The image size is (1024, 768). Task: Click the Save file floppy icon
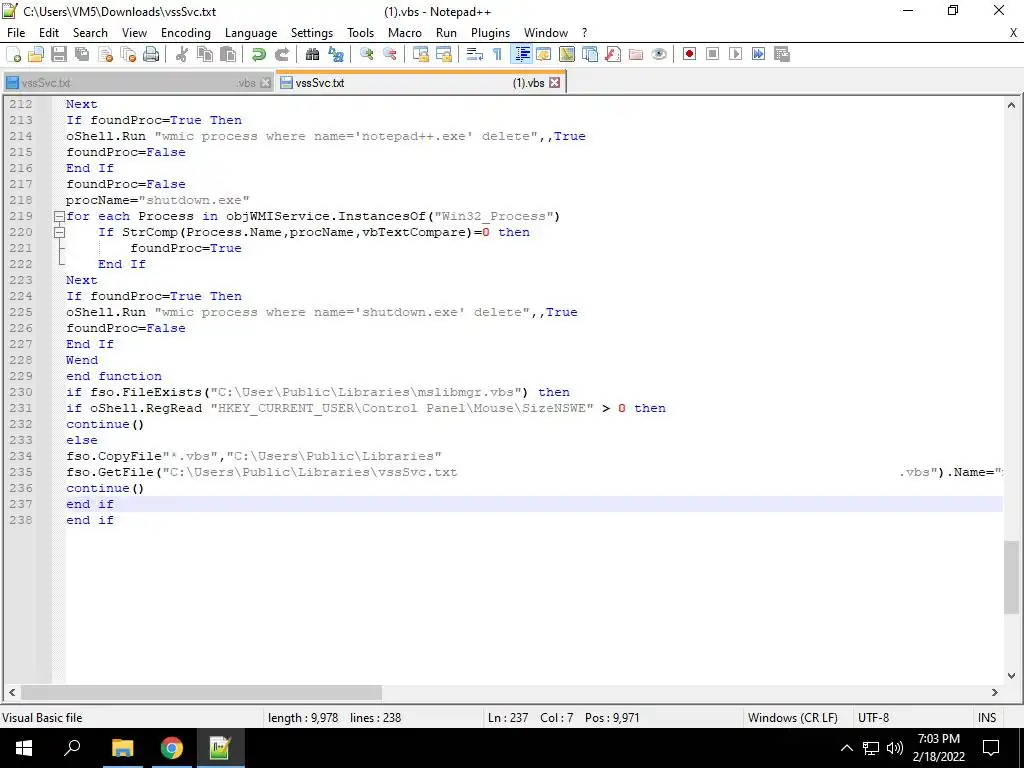(x=59, y=54)
